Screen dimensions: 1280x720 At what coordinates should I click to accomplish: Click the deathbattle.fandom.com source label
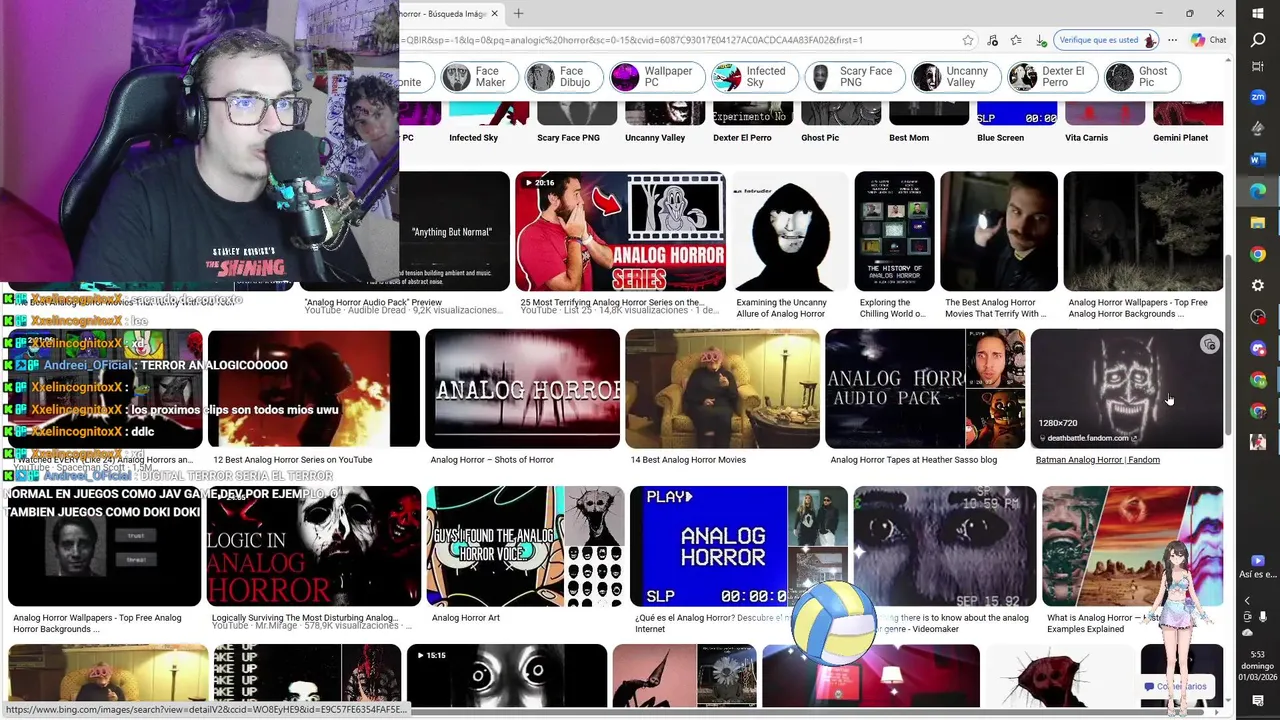1088,438
